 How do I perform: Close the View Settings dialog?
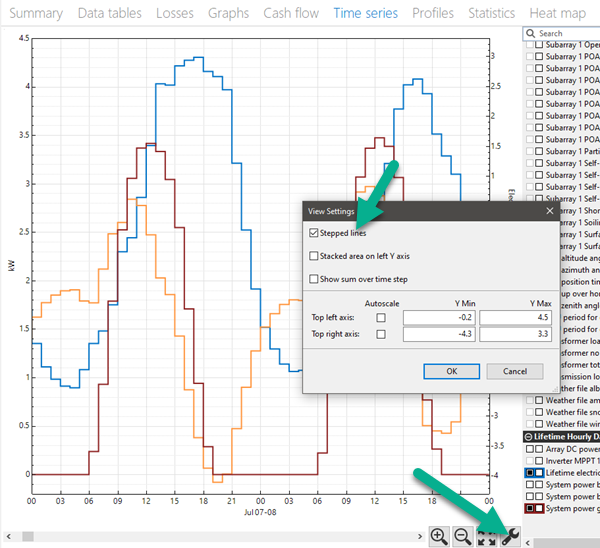pos(549,211)
